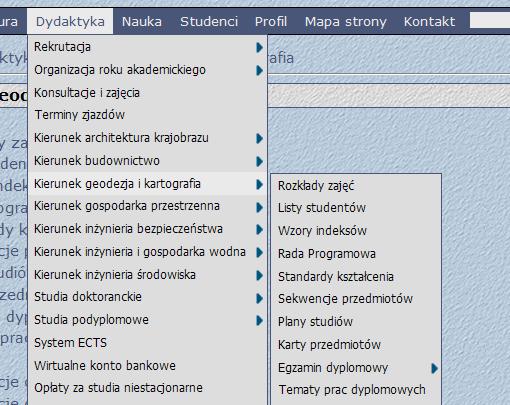The image size is (510, 405).
Task: Open the Kierunek budownictwo submenu arrow
Action: coord(259,161)
